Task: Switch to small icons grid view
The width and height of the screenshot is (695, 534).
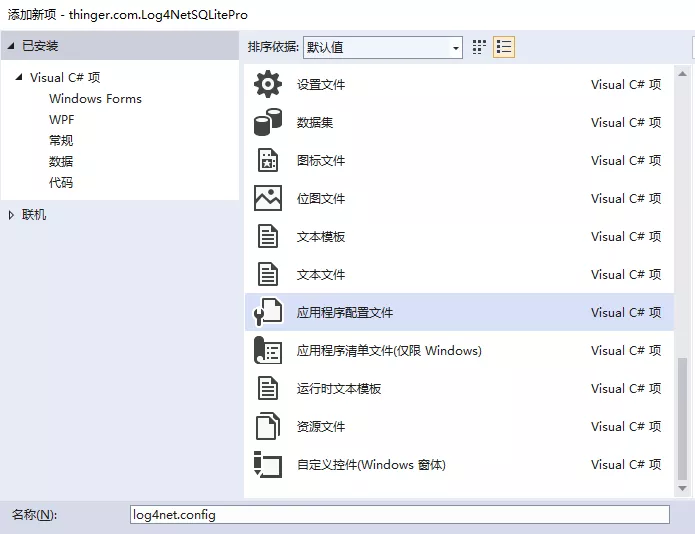Action: pyautogui.click(x=480, y=47)
